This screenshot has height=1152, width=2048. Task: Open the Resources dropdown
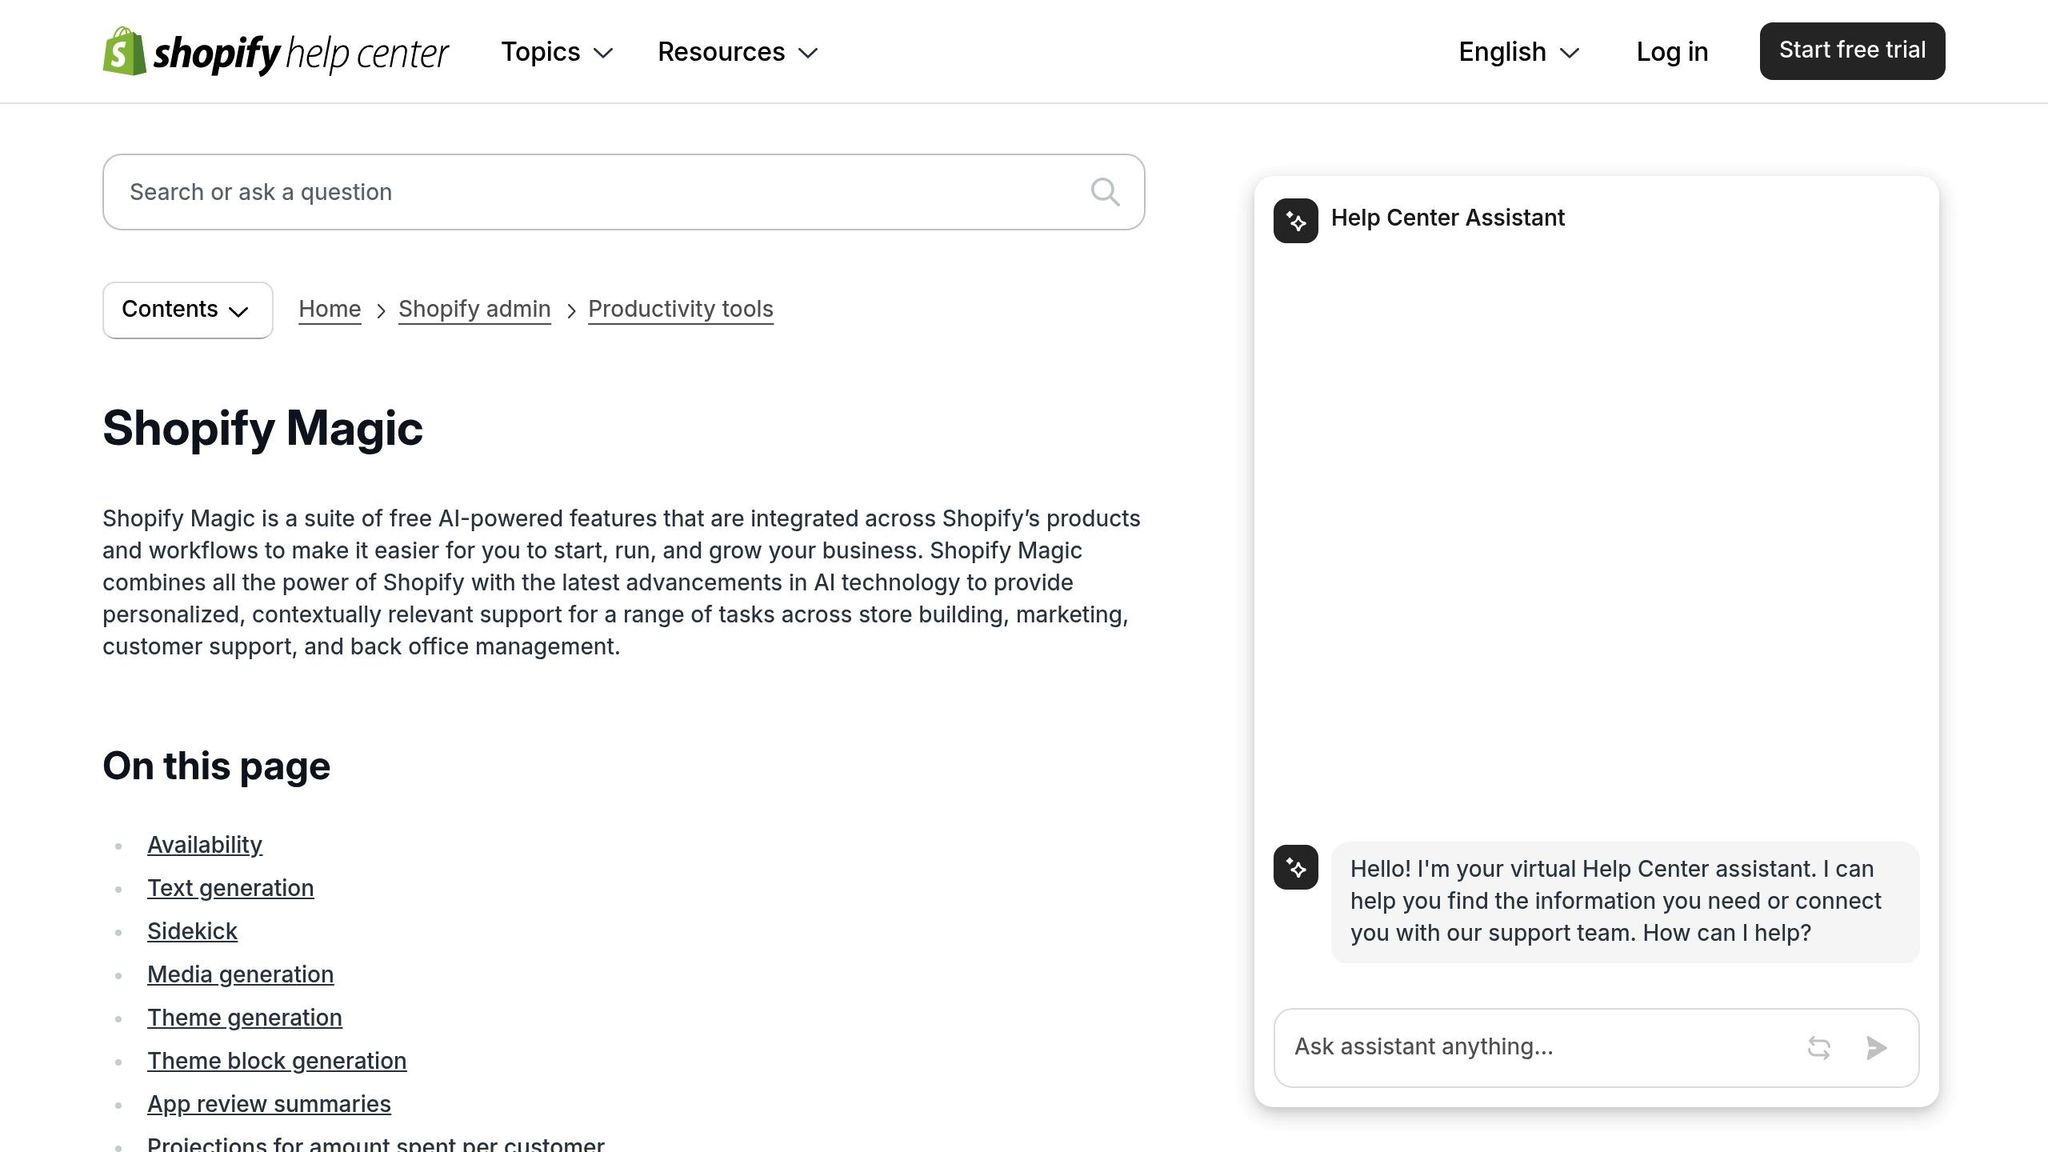click(737, 52)
